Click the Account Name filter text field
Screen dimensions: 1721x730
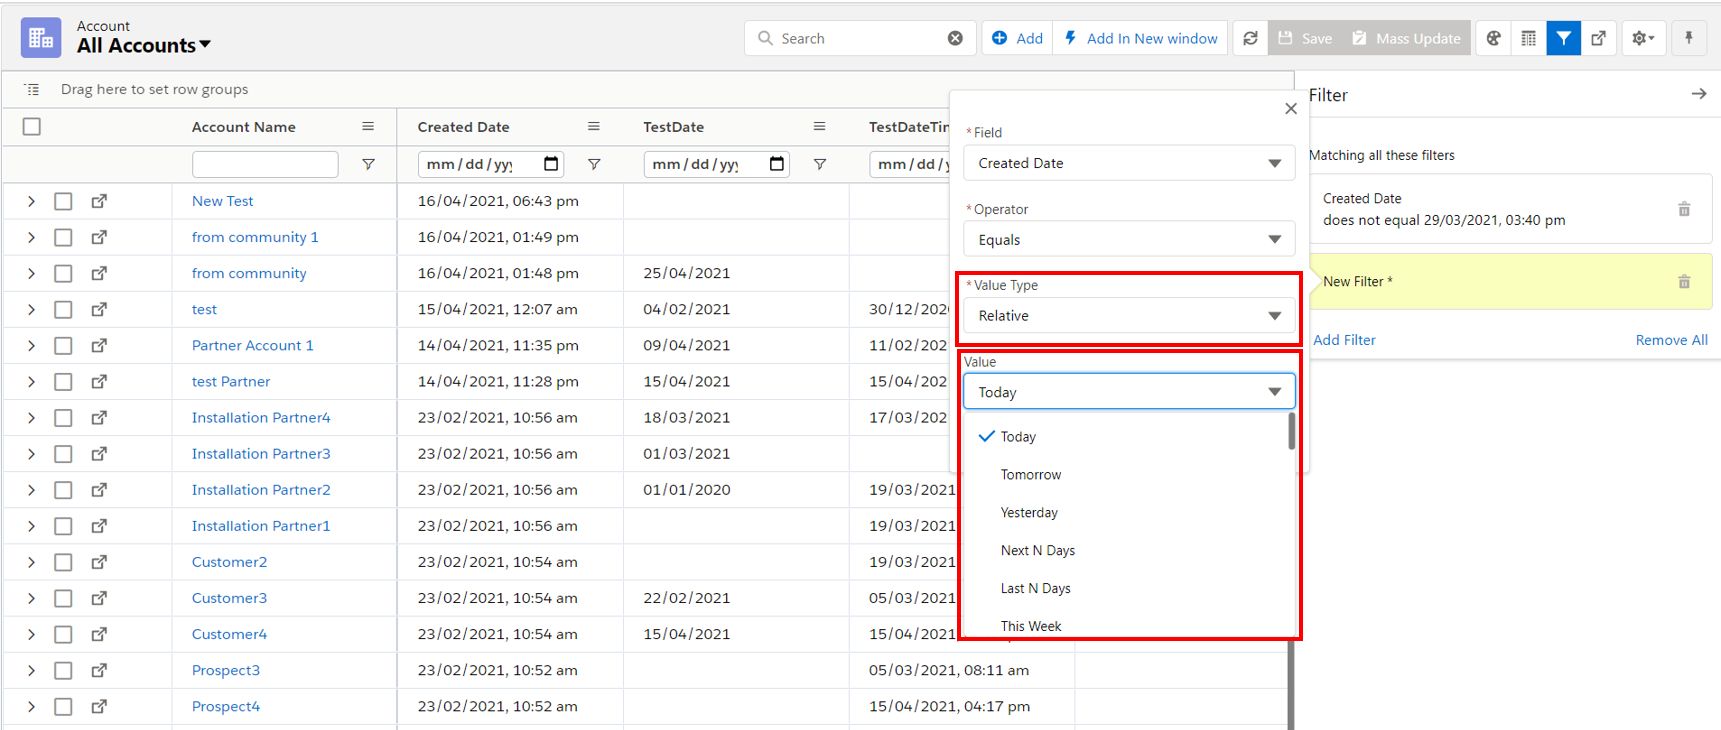pyautogui.click(x=265, y=164)
